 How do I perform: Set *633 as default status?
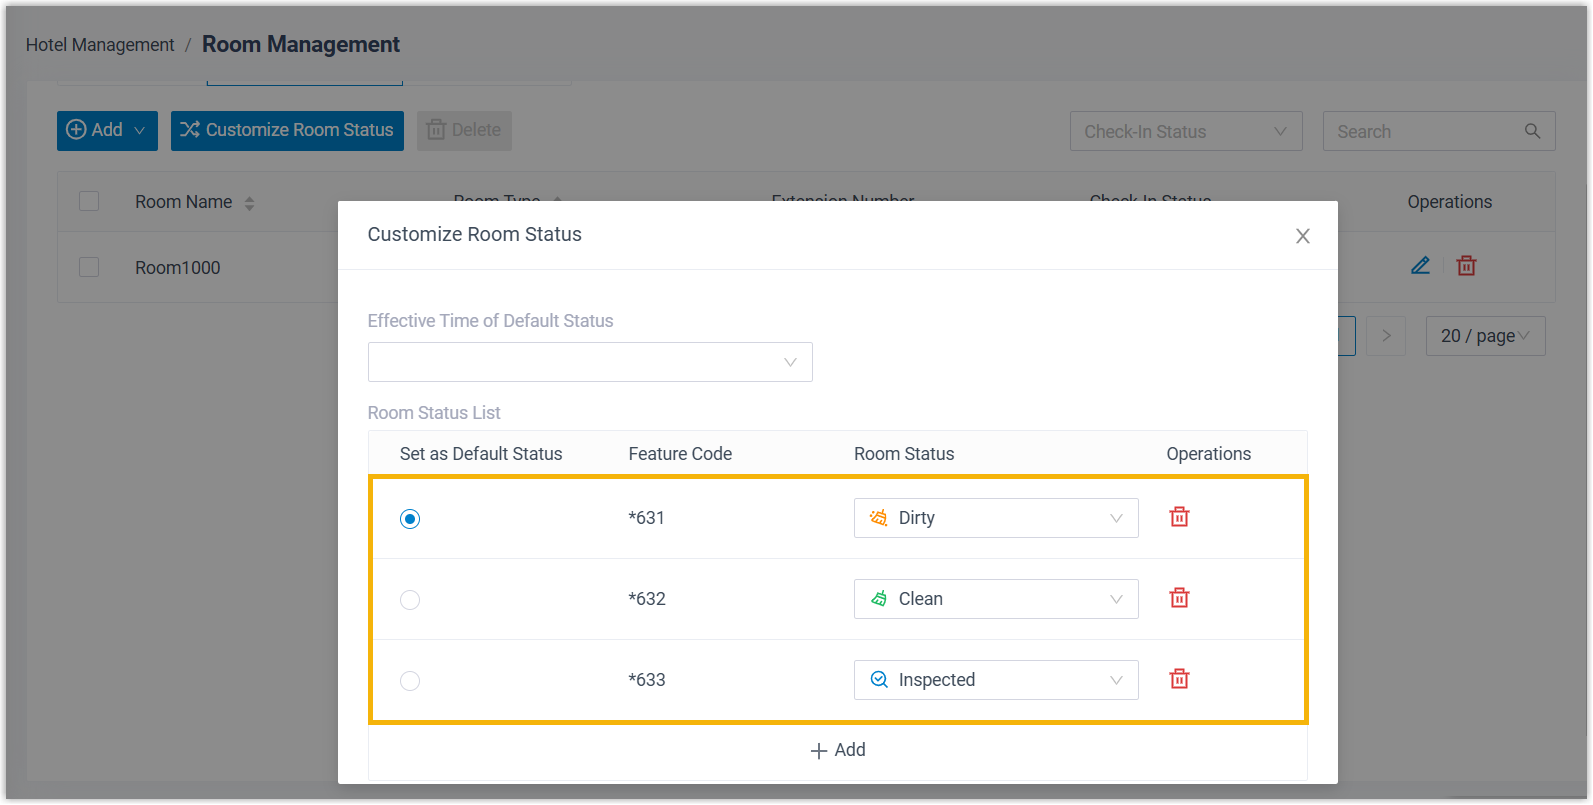[x=410, y=681]
